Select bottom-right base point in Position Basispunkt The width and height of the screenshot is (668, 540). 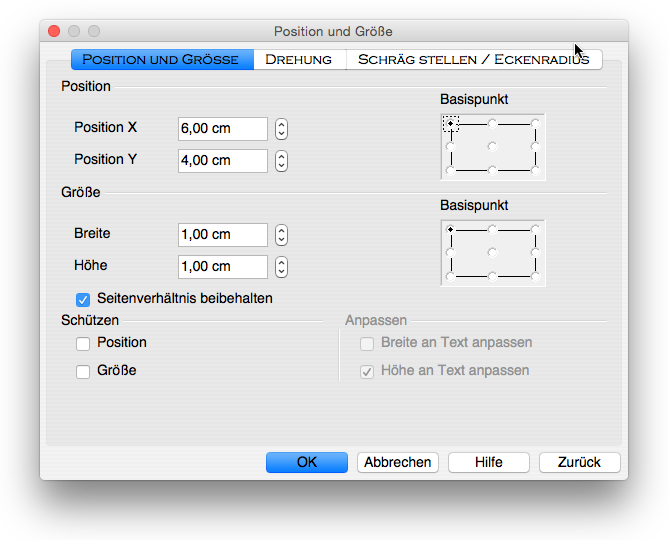click(x=535, y=170)
